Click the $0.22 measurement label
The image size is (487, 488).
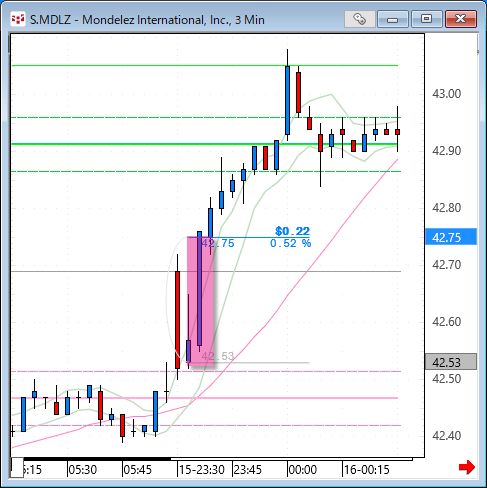[292, 231]
